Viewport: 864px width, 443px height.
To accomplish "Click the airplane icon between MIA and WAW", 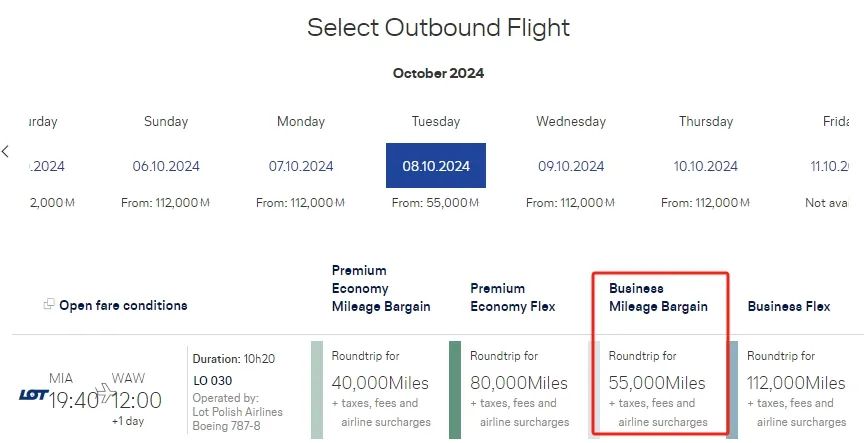I will coord(104,393).
